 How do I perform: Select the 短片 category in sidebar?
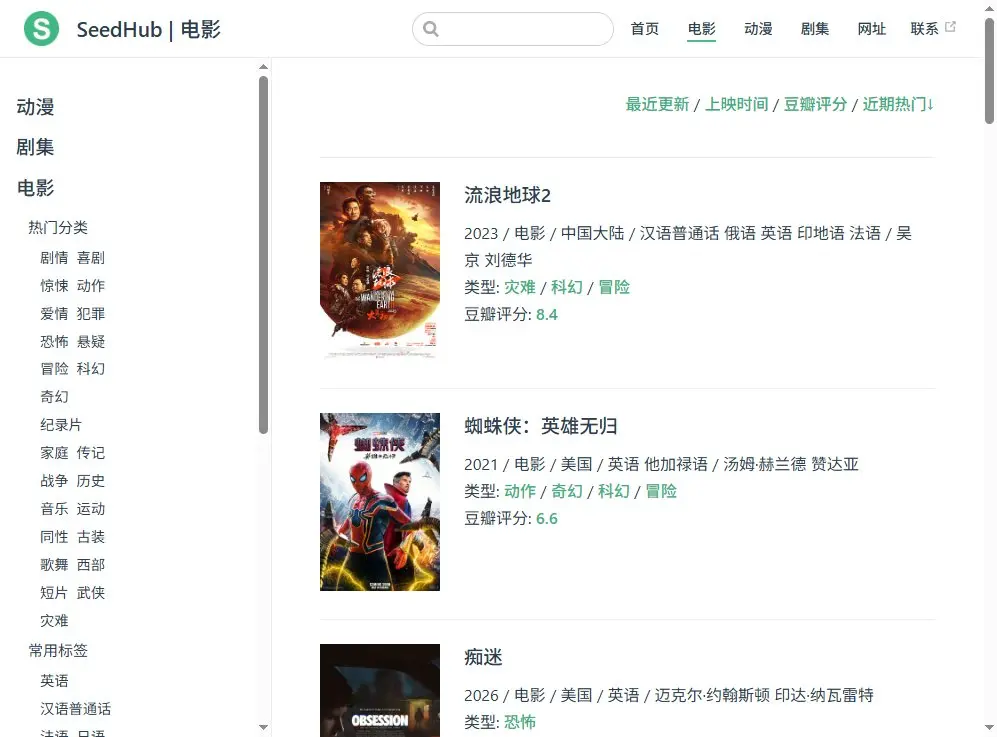[54, 593]
